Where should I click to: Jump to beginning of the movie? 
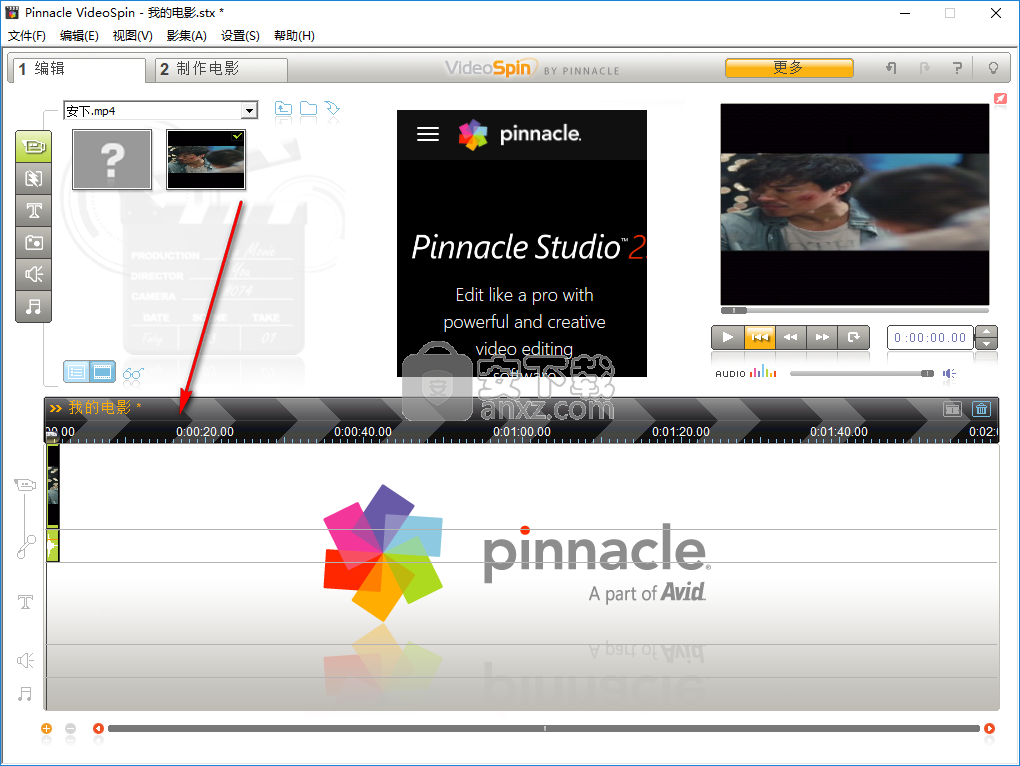point(760,337)
